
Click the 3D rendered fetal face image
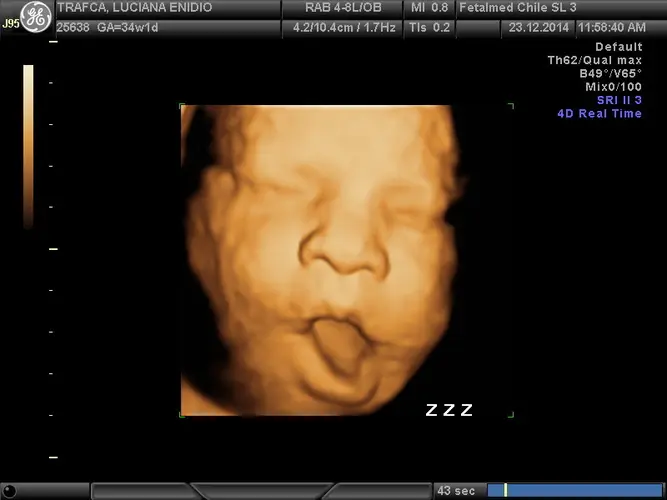click(x=322, y=260)
